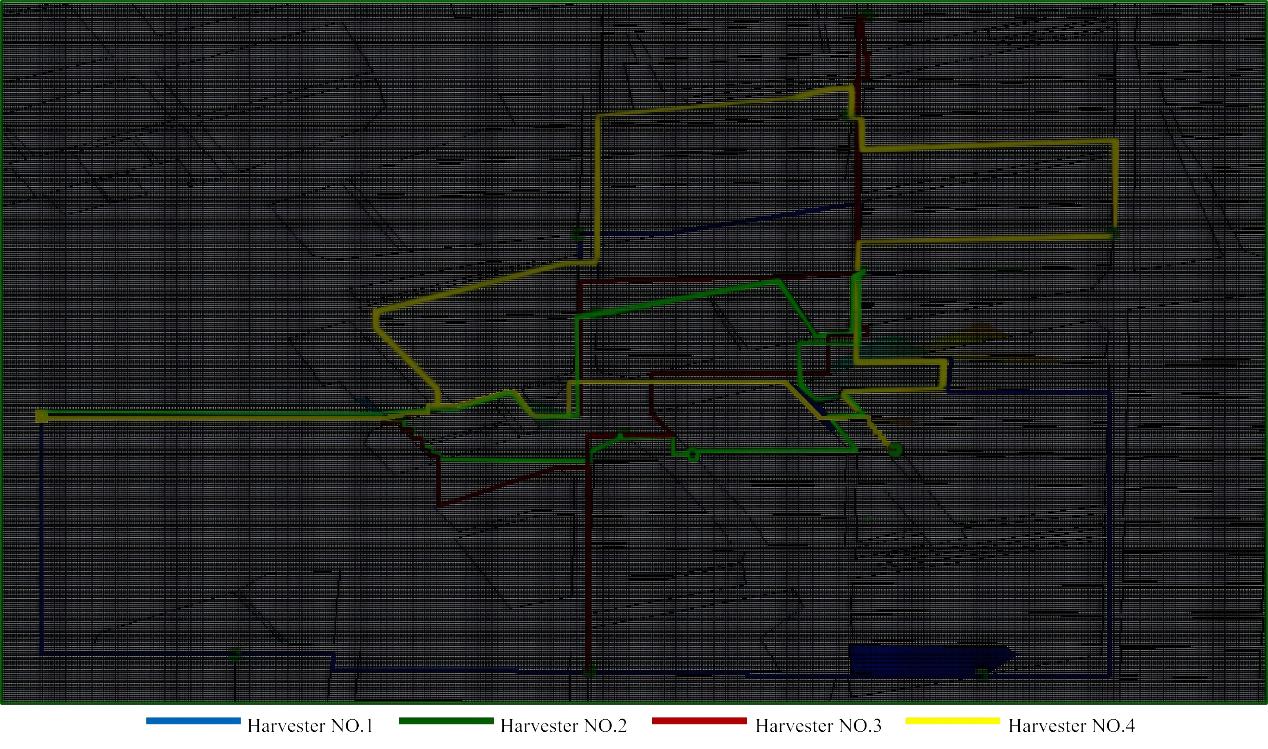Click the green Harvester NO.2 legend line
This screenshot has width=1268, height=749.
446,721
